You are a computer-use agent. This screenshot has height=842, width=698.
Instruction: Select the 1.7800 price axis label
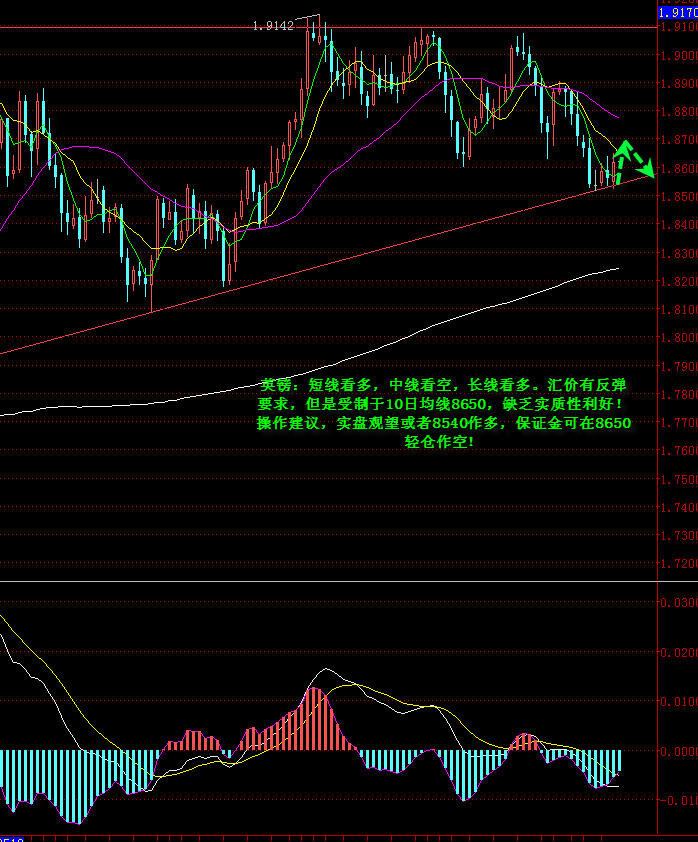[679, 395]
